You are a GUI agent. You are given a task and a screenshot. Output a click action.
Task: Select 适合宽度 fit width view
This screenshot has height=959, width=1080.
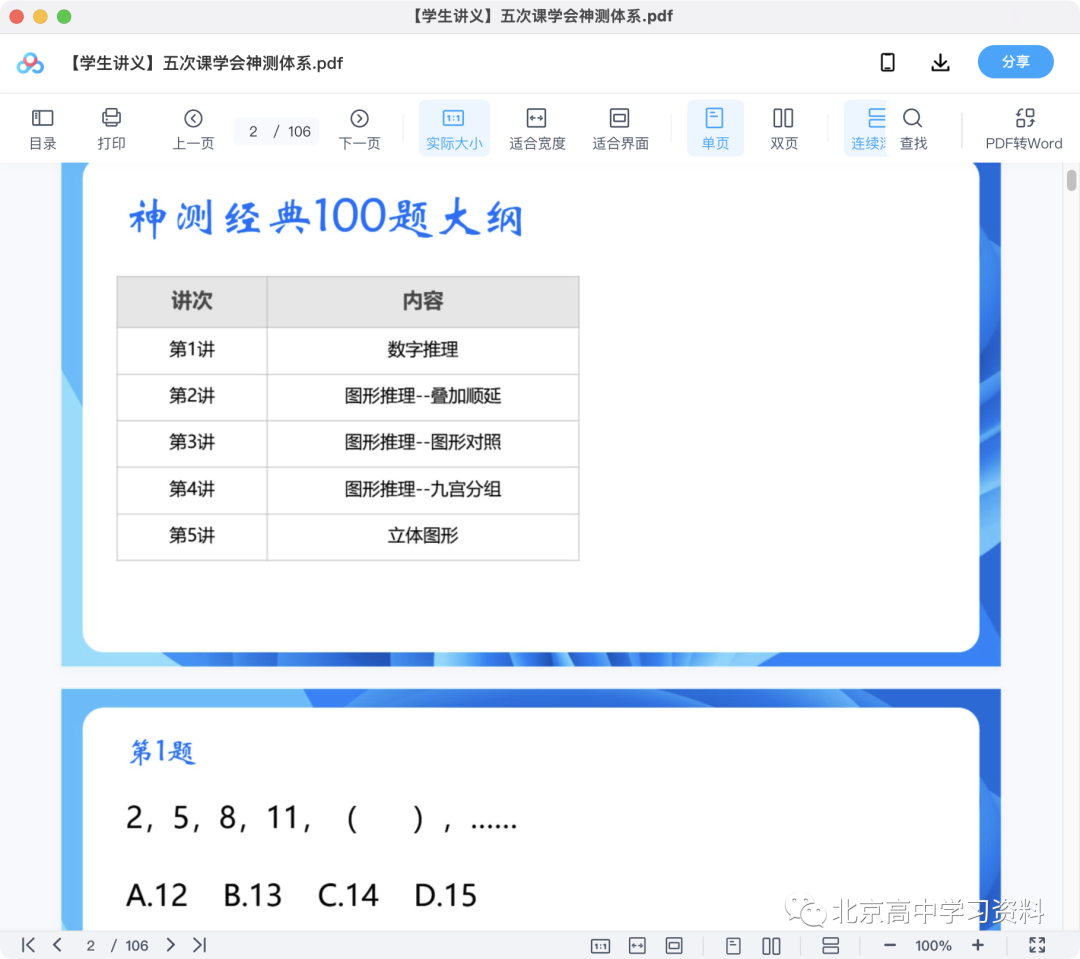[x=537, y=129]
